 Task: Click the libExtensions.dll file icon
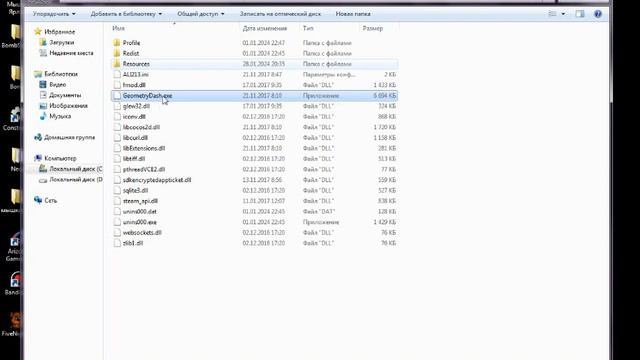tap(117, 148)
